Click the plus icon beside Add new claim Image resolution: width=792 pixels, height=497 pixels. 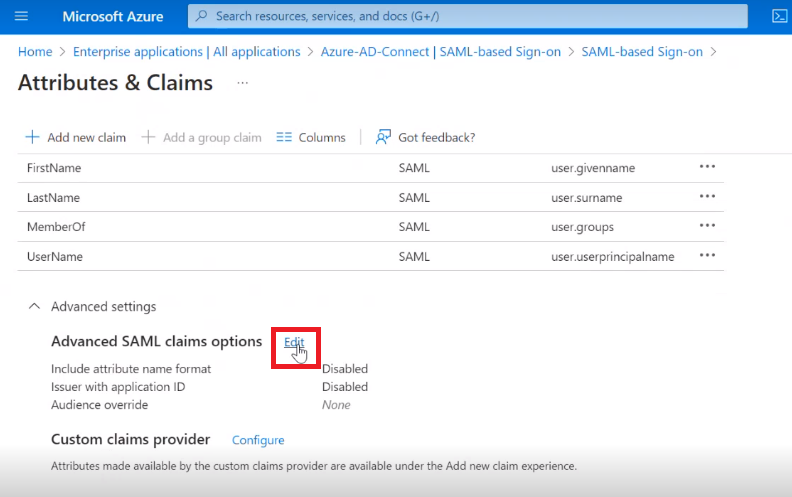point(32,137)
